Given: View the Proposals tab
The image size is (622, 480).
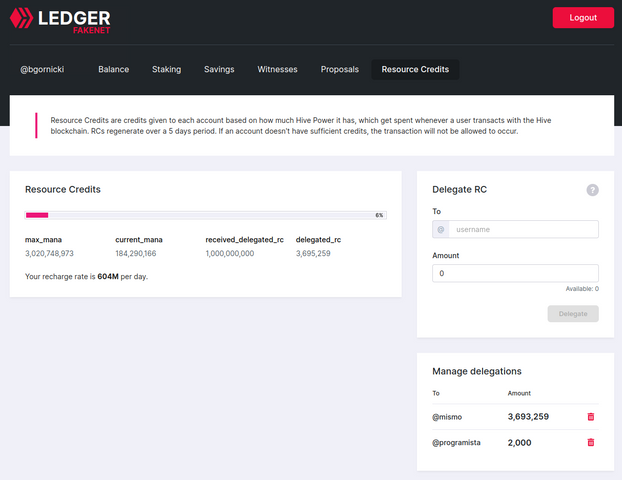Looking at the screenshot, I should (x=339, y=70).
